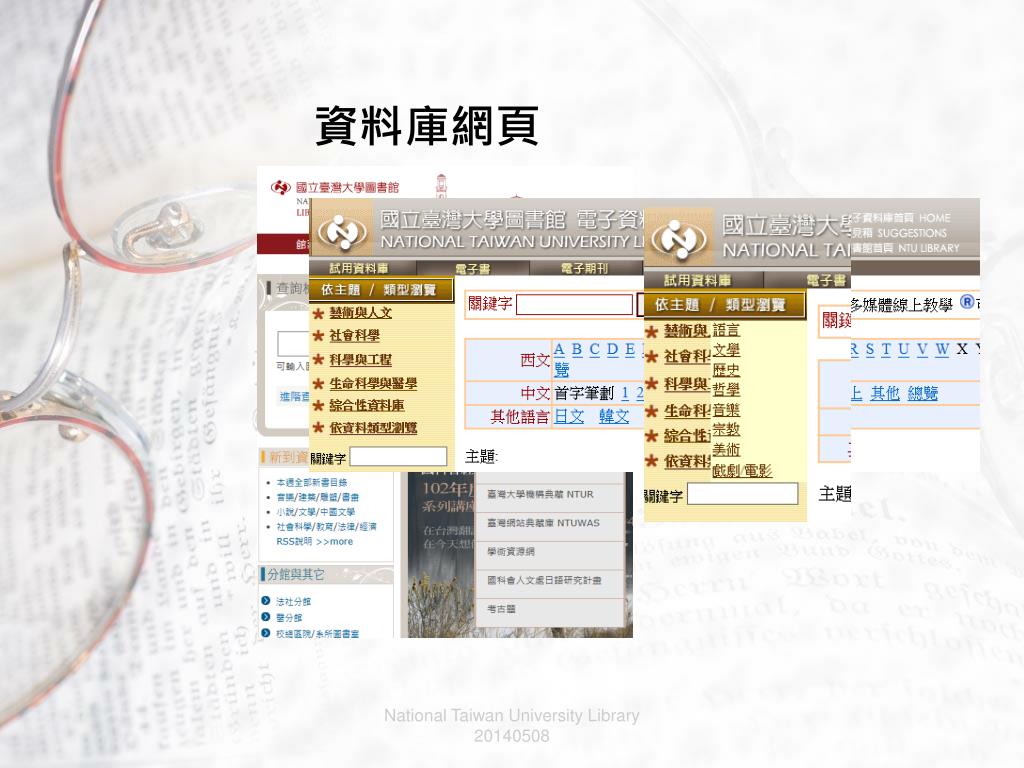Click the >>more link after RSS說明
The width and height of the screenshot is (1024, 768).
pos(334,541)
